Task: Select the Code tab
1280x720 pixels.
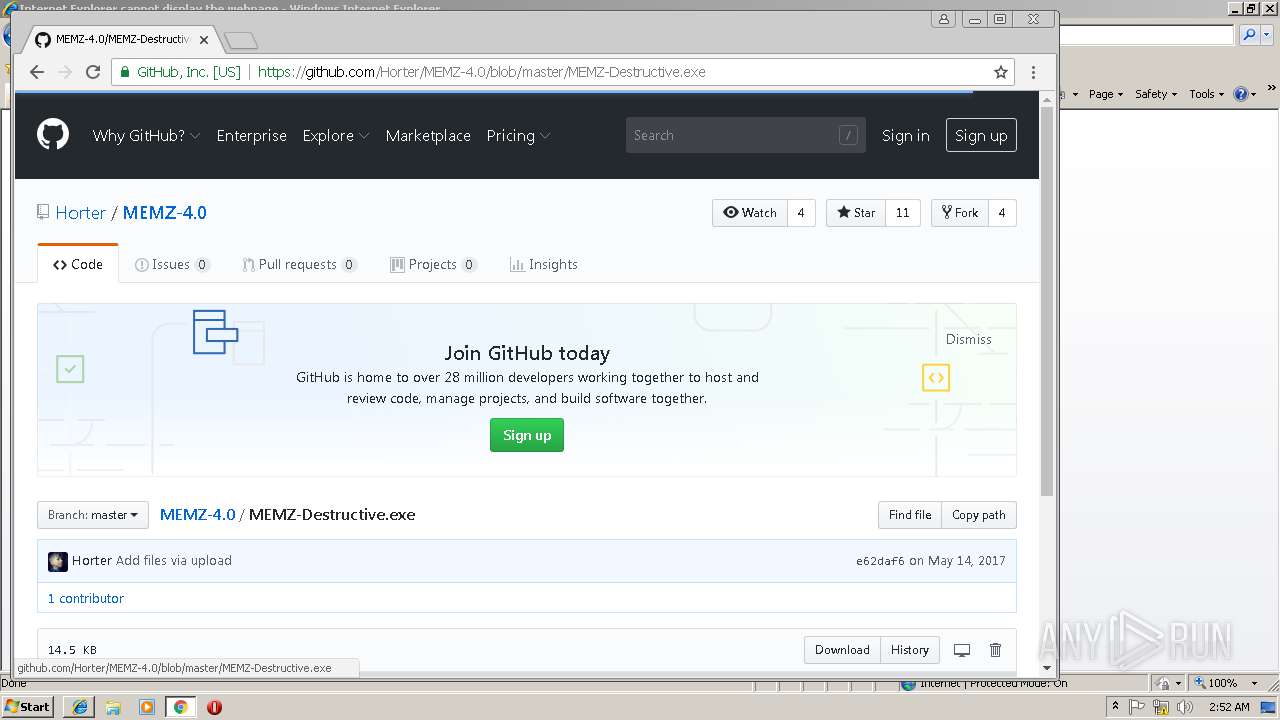Action: (78, 264)
